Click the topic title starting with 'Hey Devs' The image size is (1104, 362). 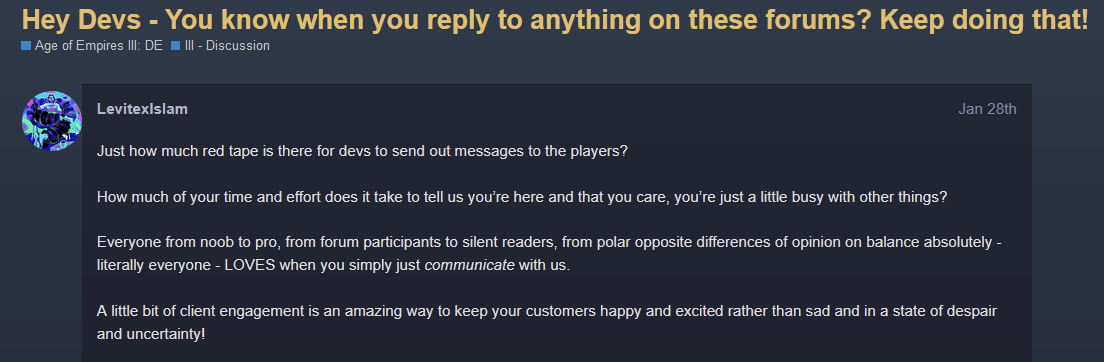click(555, 20)
